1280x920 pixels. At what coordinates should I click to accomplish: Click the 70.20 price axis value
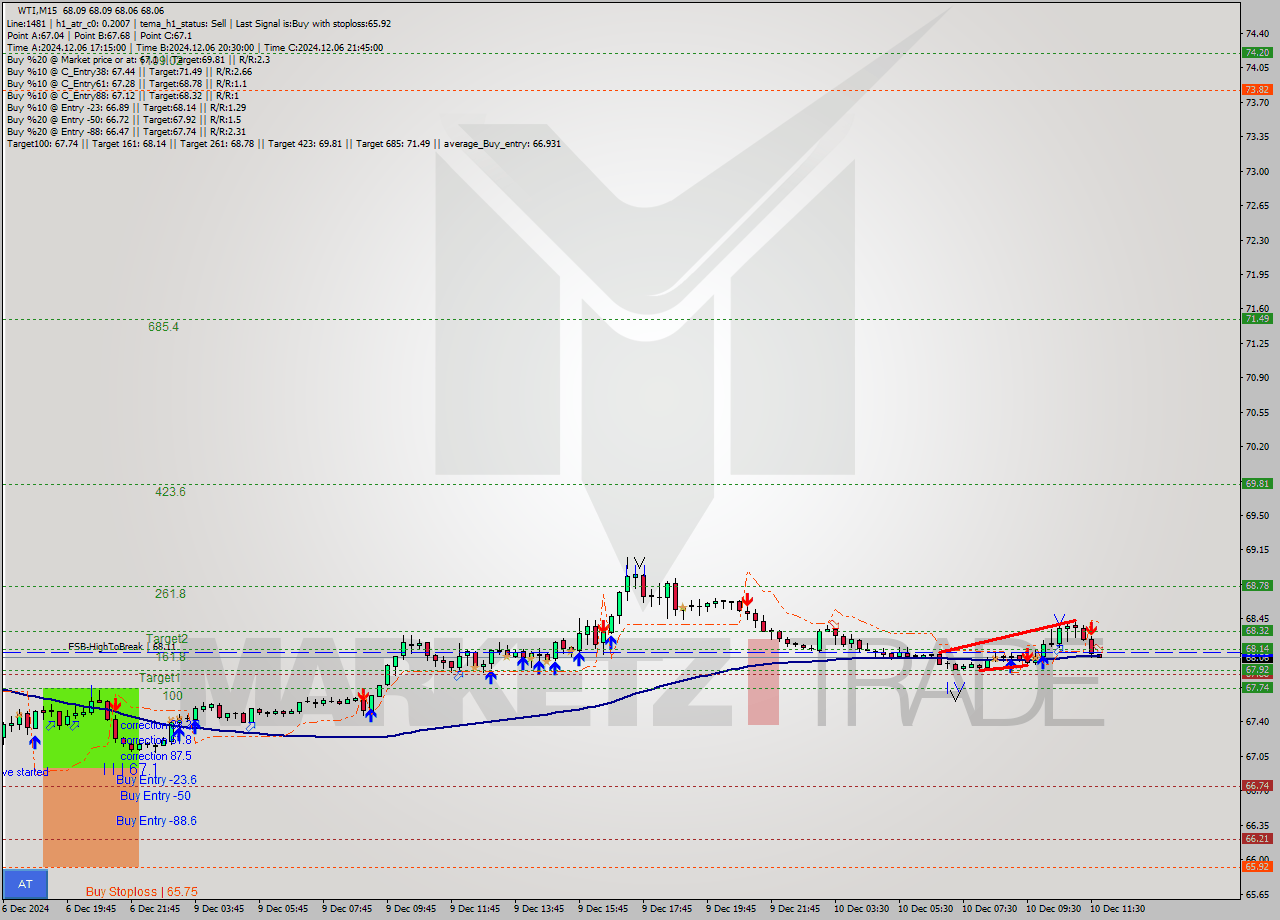click(x=1256, y=447)
